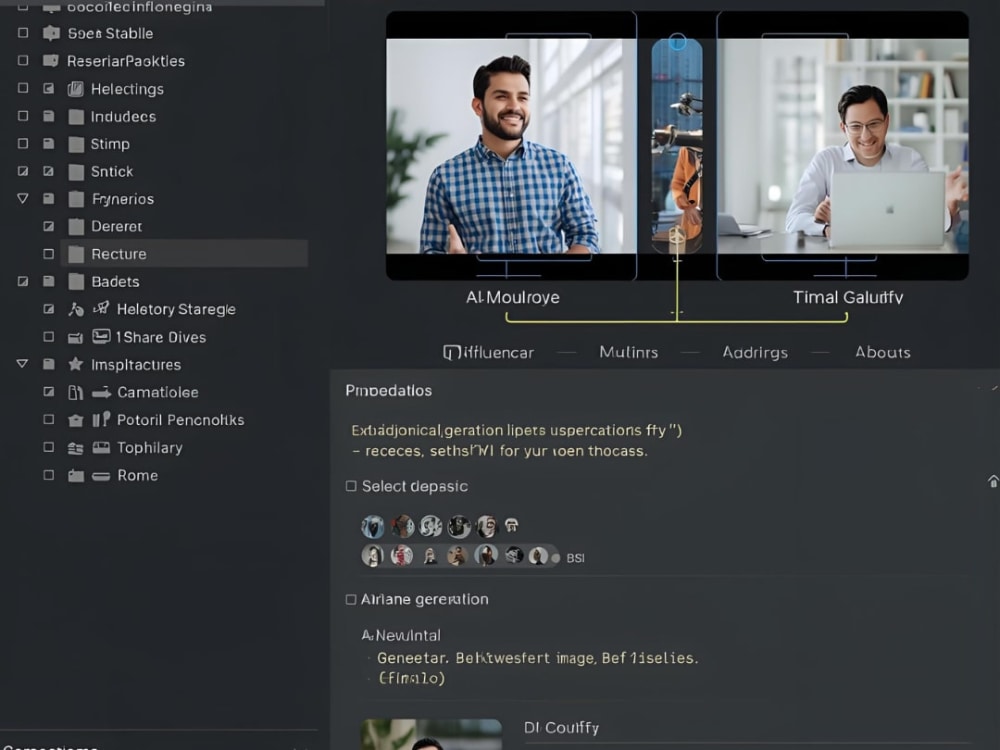Open the Difluencar tab
Image resolution: width=1000 pixels, height=750 pixels.
[x=489, y=353]
